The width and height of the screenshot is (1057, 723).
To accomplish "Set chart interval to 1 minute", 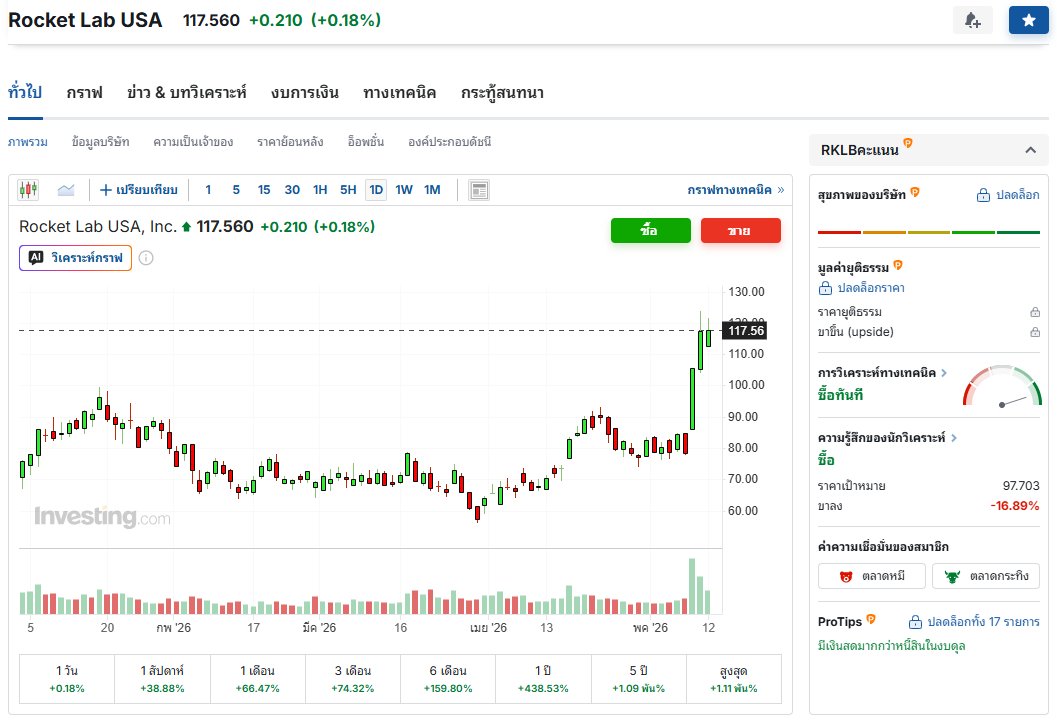I will pyautogui.click(x=208, y=190).
